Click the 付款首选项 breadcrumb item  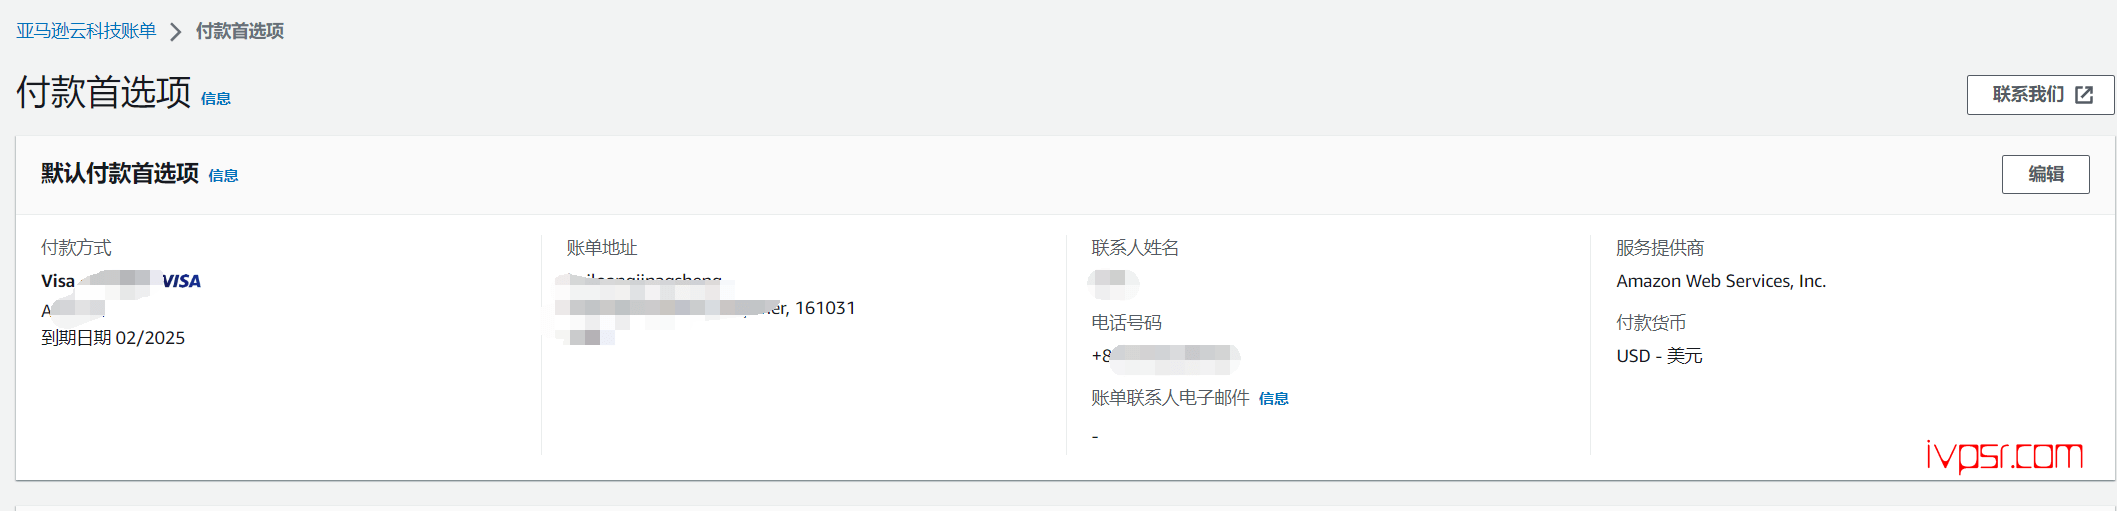240,31
